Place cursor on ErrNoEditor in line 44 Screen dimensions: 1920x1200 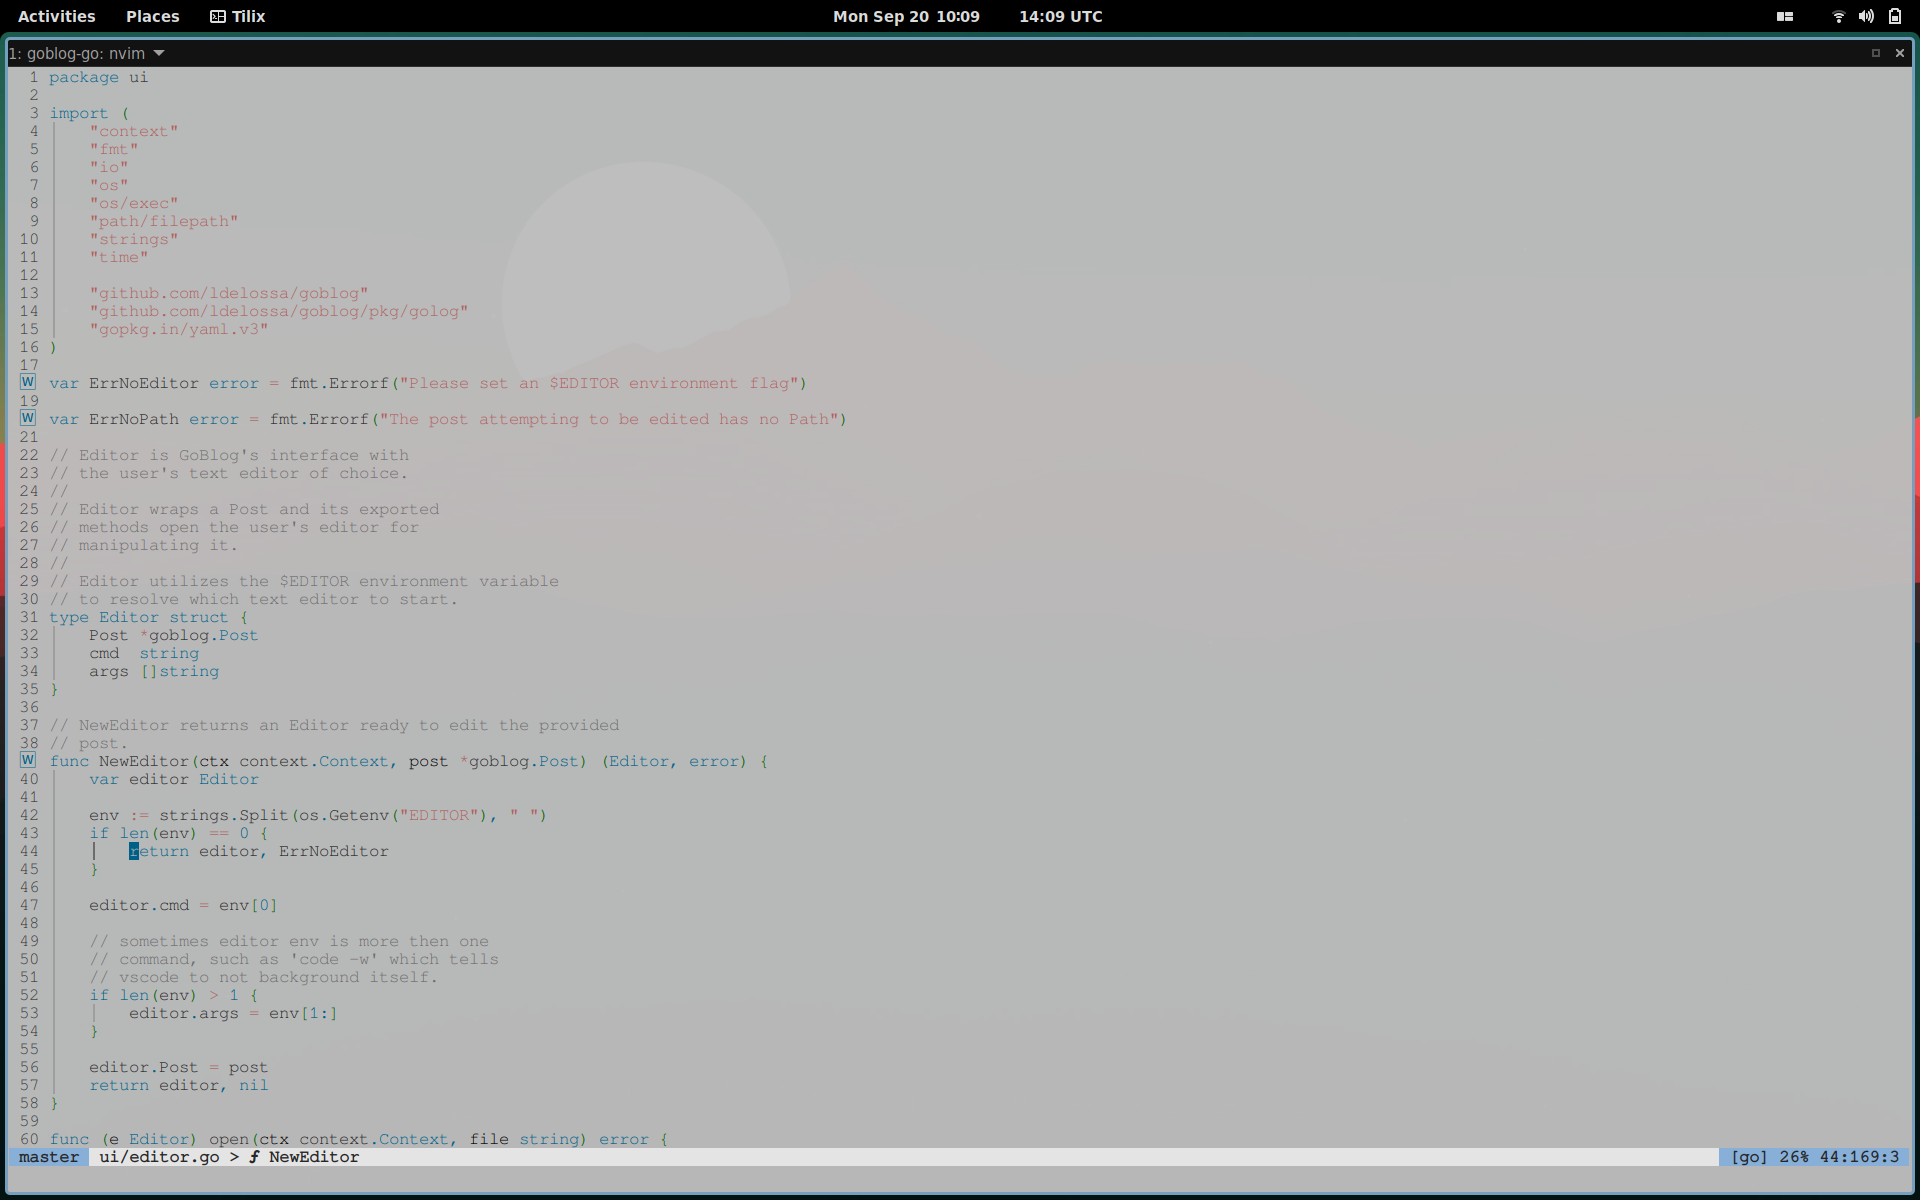tap(333, 851)
